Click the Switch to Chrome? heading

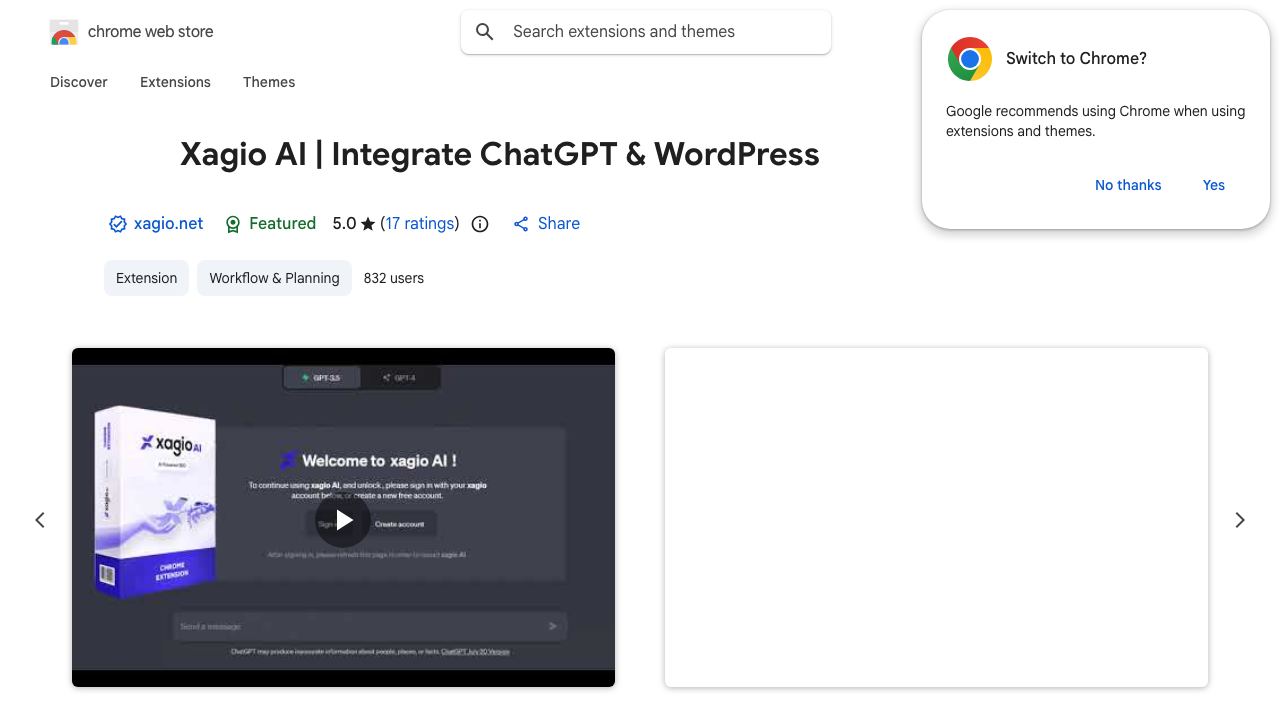(1076, 58)
